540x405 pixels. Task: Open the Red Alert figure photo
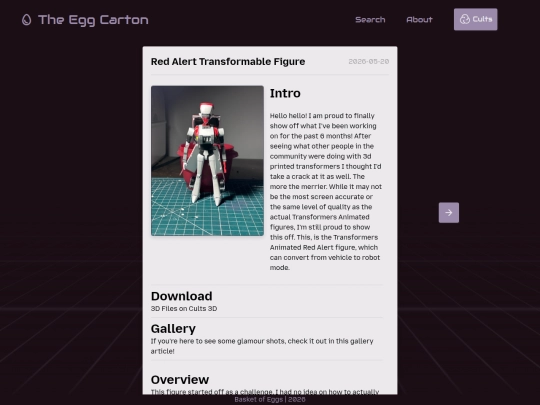pos(207,161)
